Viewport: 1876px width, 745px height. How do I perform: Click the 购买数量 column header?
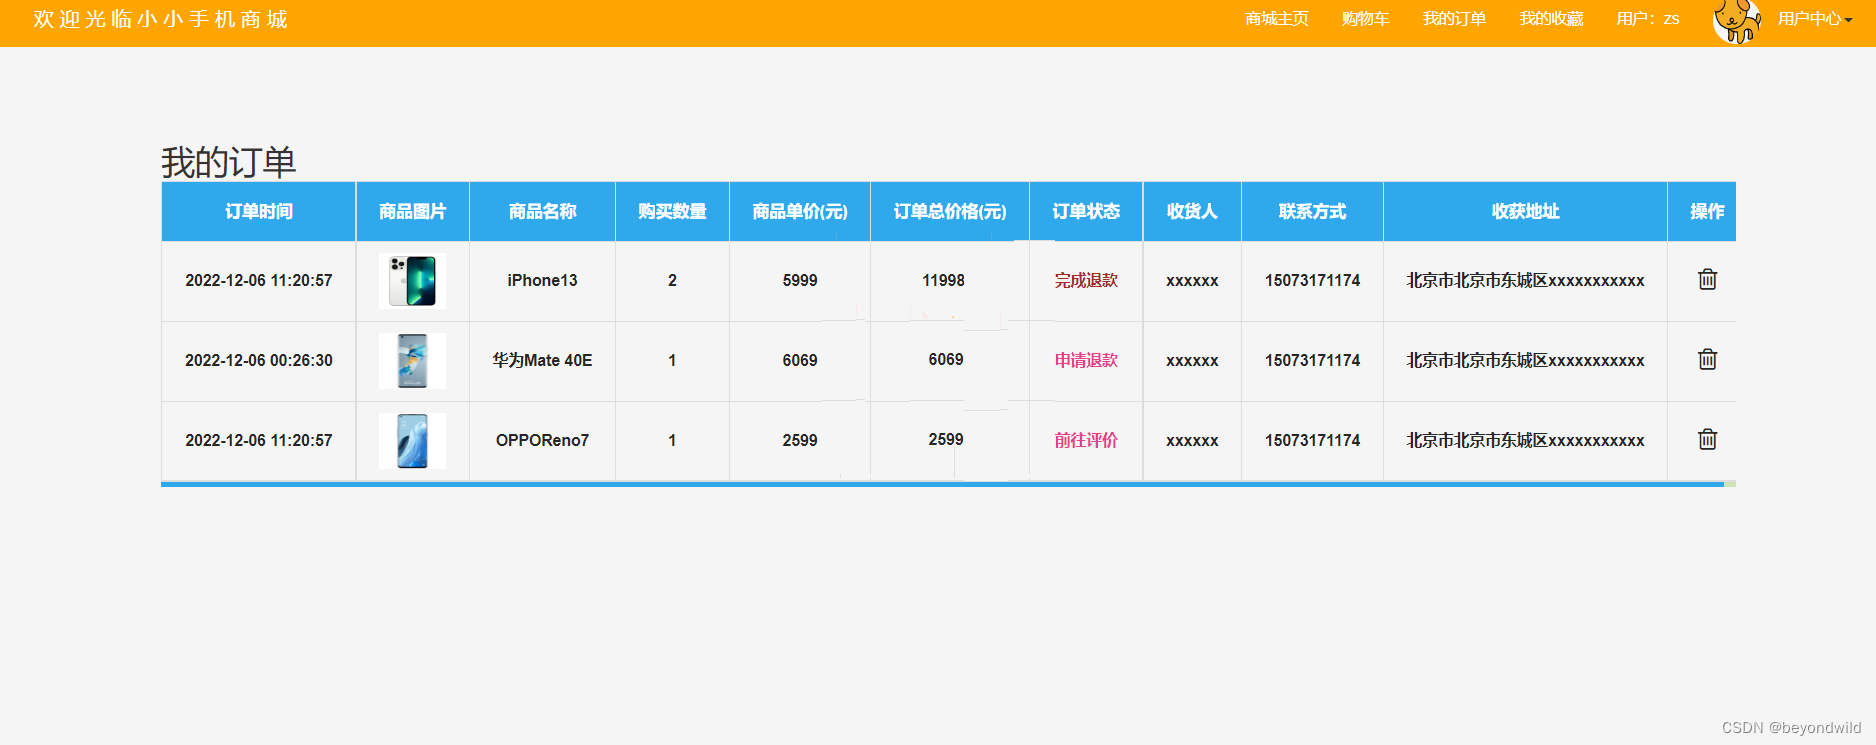click(x=673, y=212)
